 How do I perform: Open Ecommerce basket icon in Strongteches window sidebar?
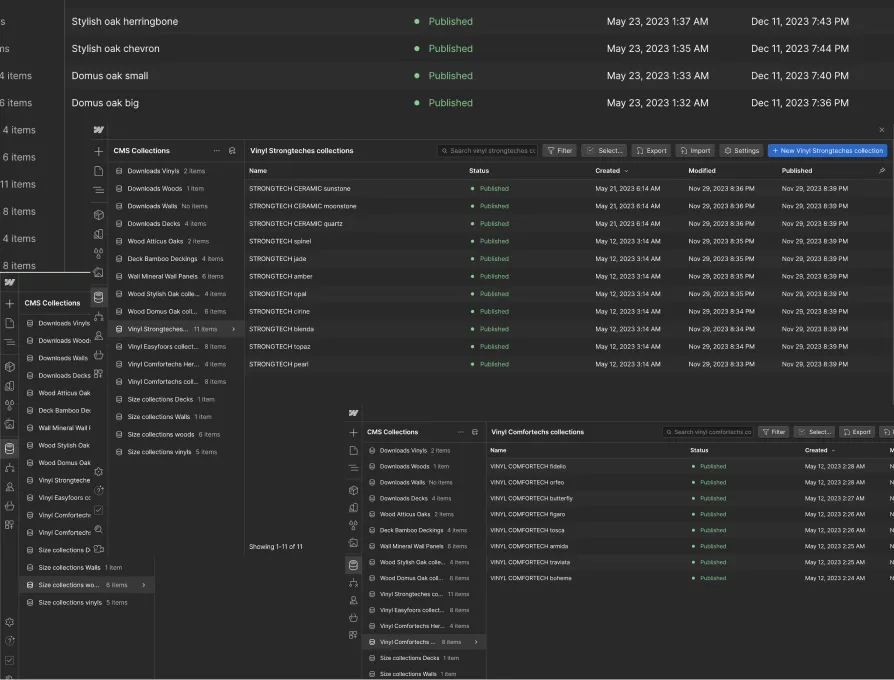click(x=99, y=355)
